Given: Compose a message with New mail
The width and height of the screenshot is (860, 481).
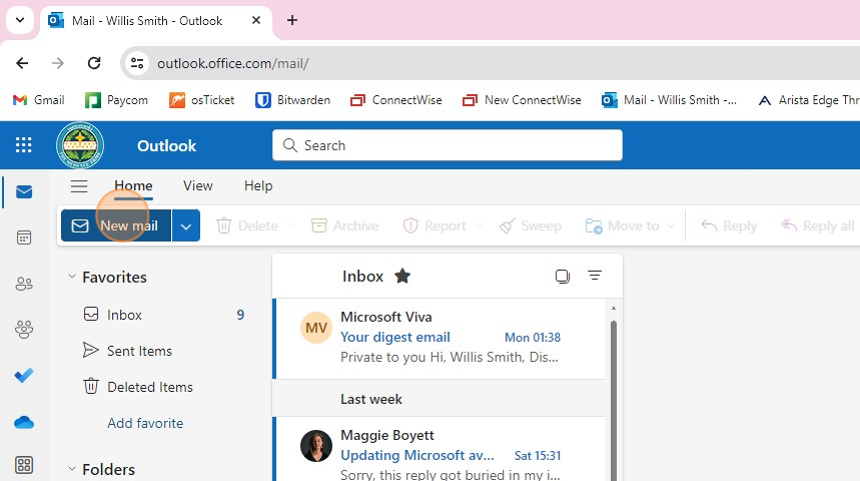Looking at the screenshot, I should [x=116, y=226].
